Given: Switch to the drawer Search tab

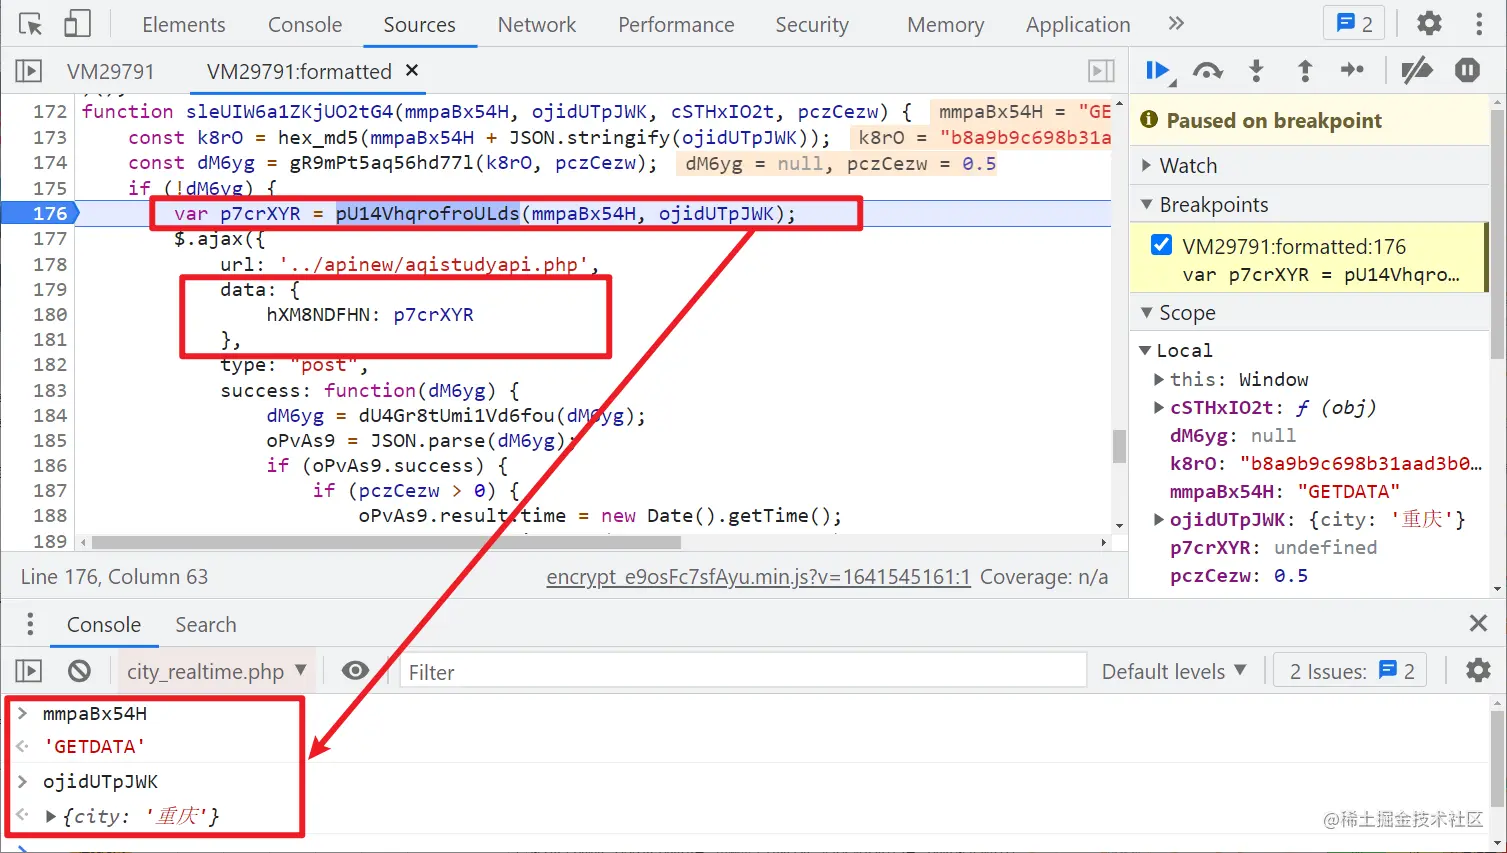Looking at the screenshot, I should pyautogui.click(x=206, y=625).
